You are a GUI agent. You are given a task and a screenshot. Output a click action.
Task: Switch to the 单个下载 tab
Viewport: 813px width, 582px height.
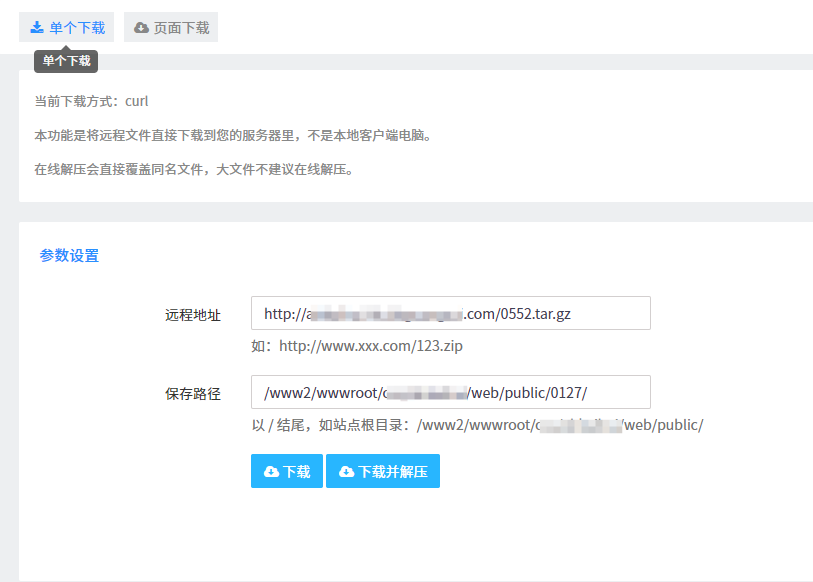pos(66,28)
